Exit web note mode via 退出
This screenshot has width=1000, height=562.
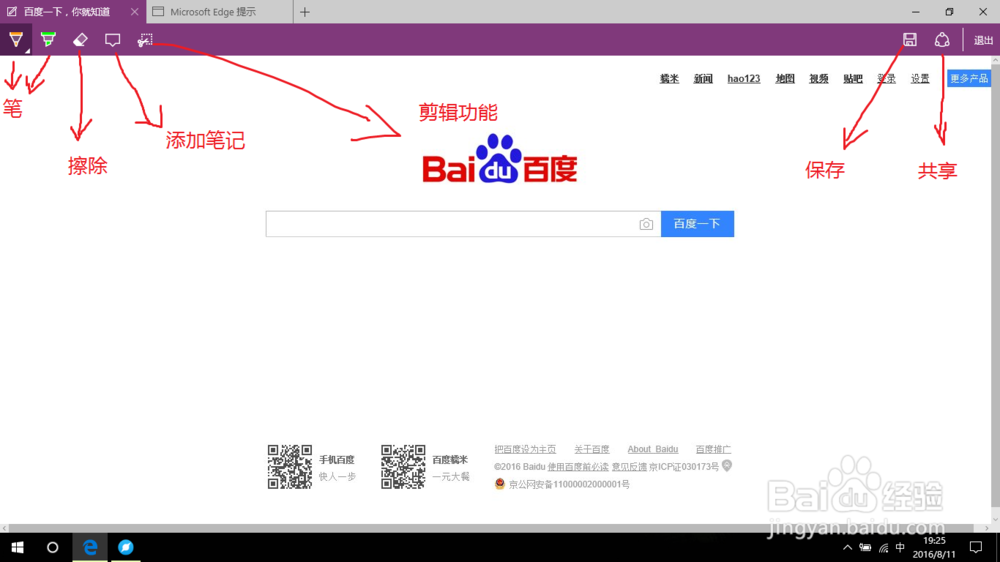[x=983, y=40]
